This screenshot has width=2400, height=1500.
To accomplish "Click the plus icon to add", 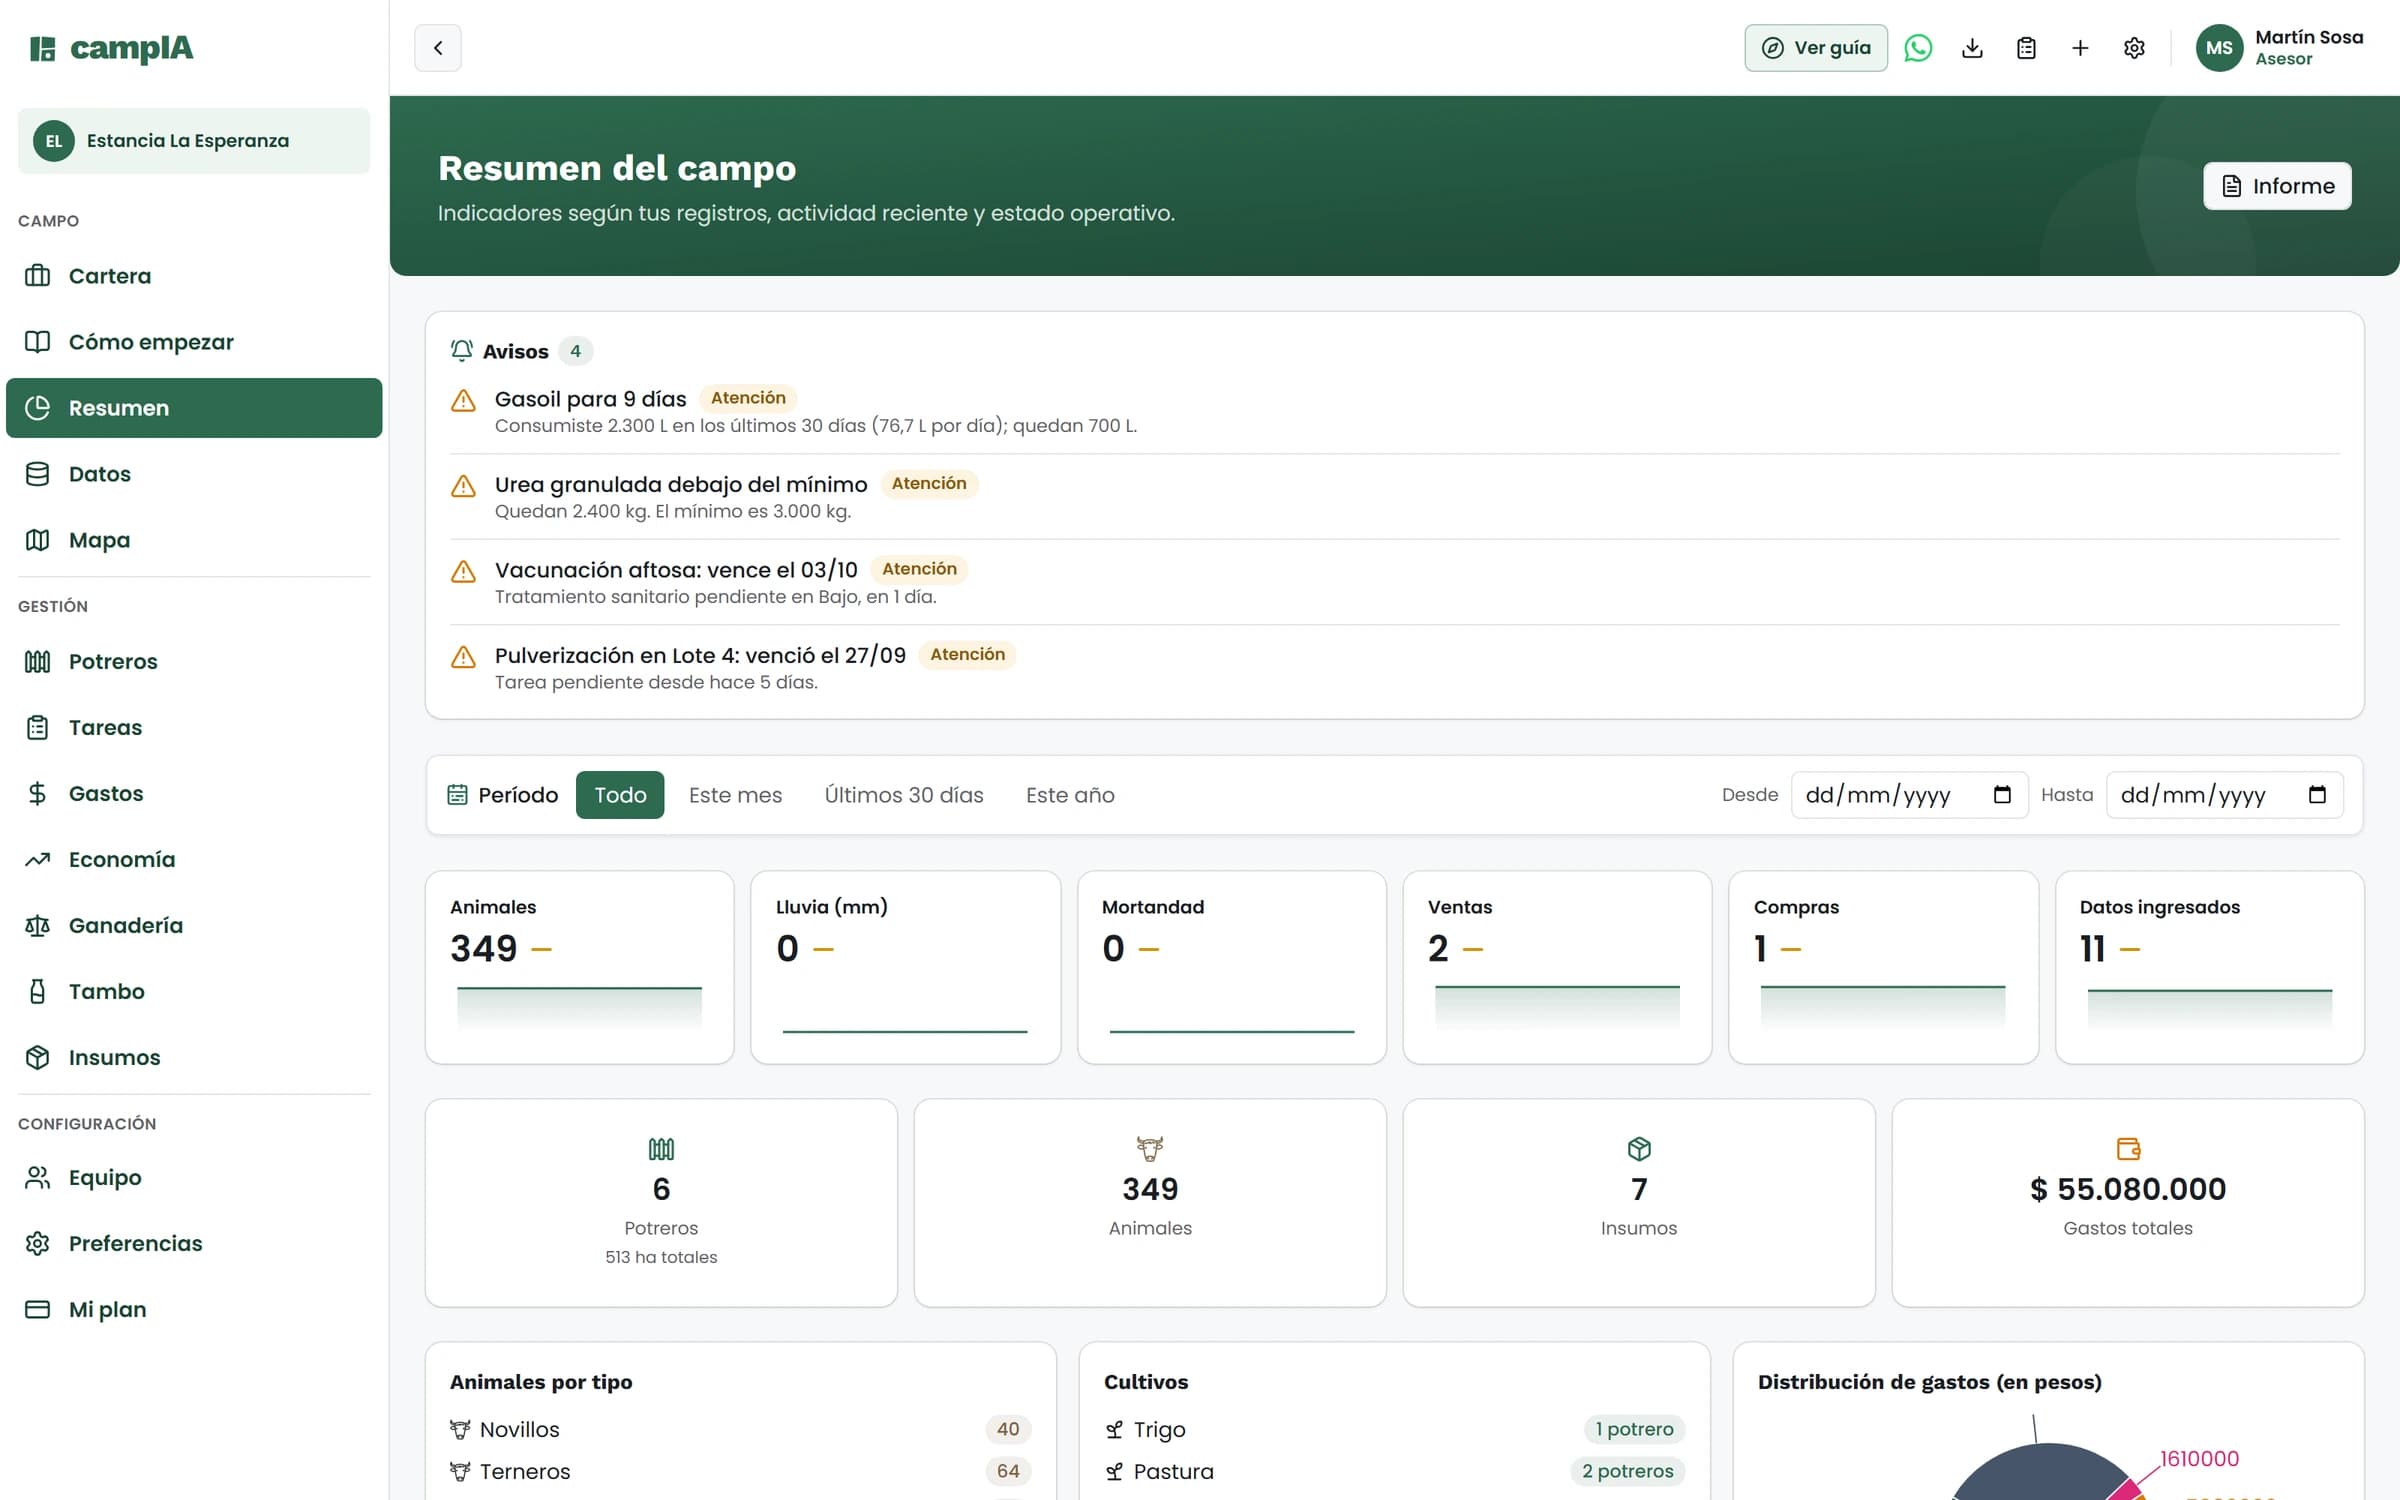I will (x=2080, y=48).
